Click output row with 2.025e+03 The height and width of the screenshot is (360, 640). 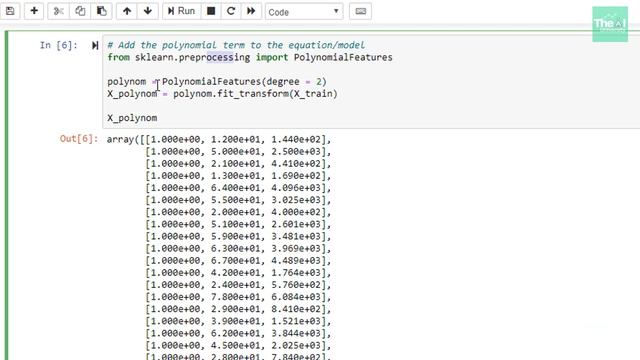[x=238, y=345]
